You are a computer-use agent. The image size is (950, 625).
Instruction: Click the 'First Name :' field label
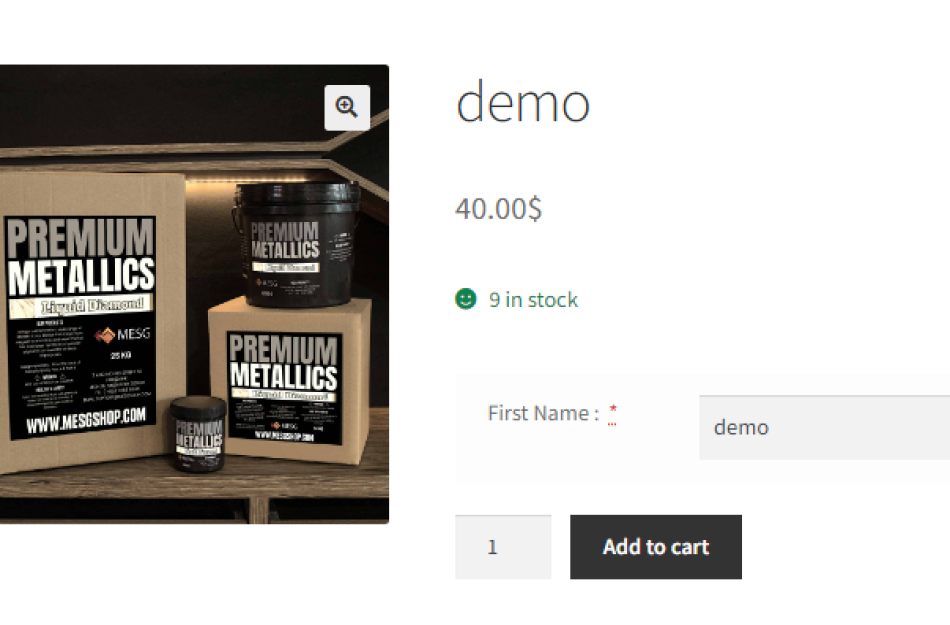click(x=543, y=413)
